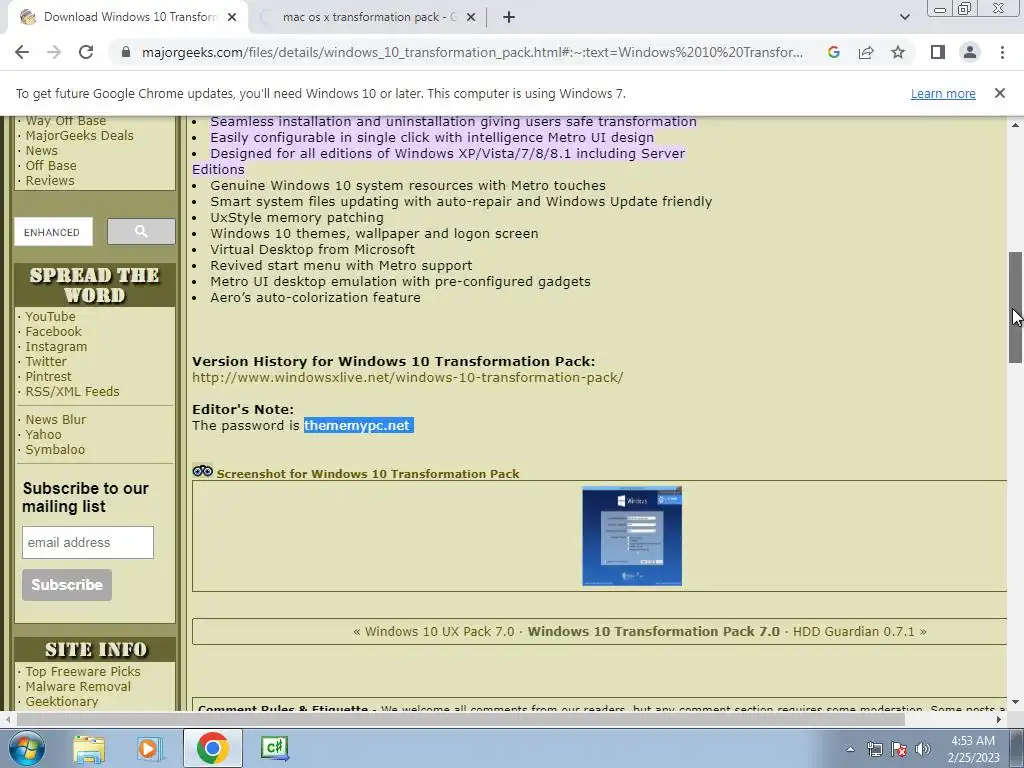Go forward using the forward arrow
Screen dimensions: 1024x768
point(54,52)
